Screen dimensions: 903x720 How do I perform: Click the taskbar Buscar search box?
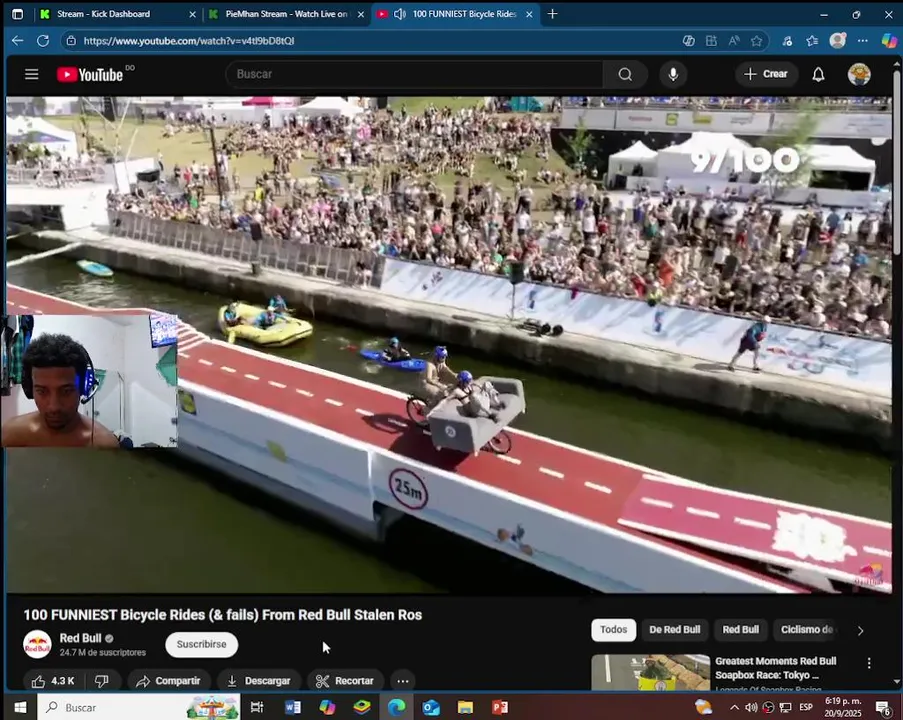coord(138,707)
